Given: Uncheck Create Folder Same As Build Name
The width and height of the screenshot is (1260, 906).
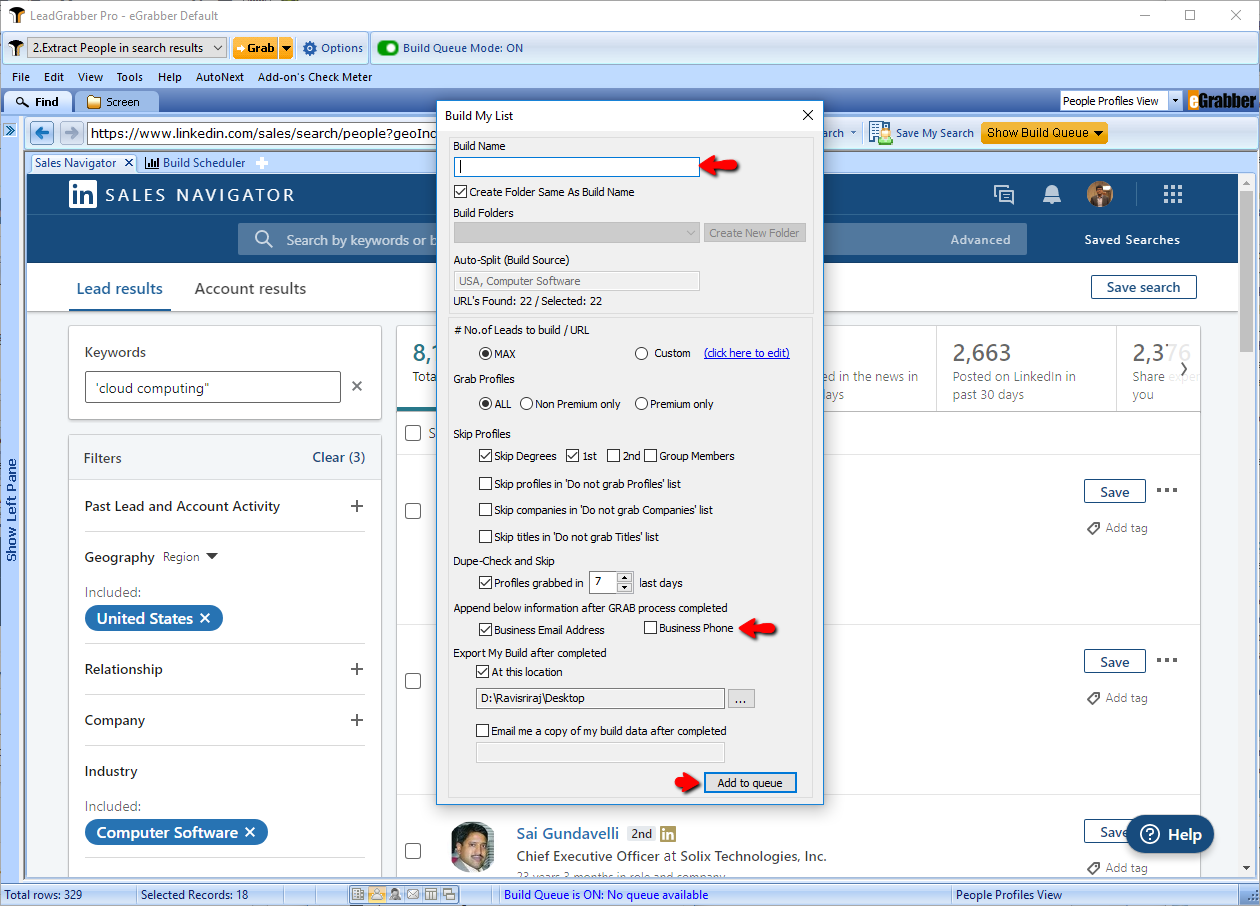Looking at the screenshot, I should 460,192.
